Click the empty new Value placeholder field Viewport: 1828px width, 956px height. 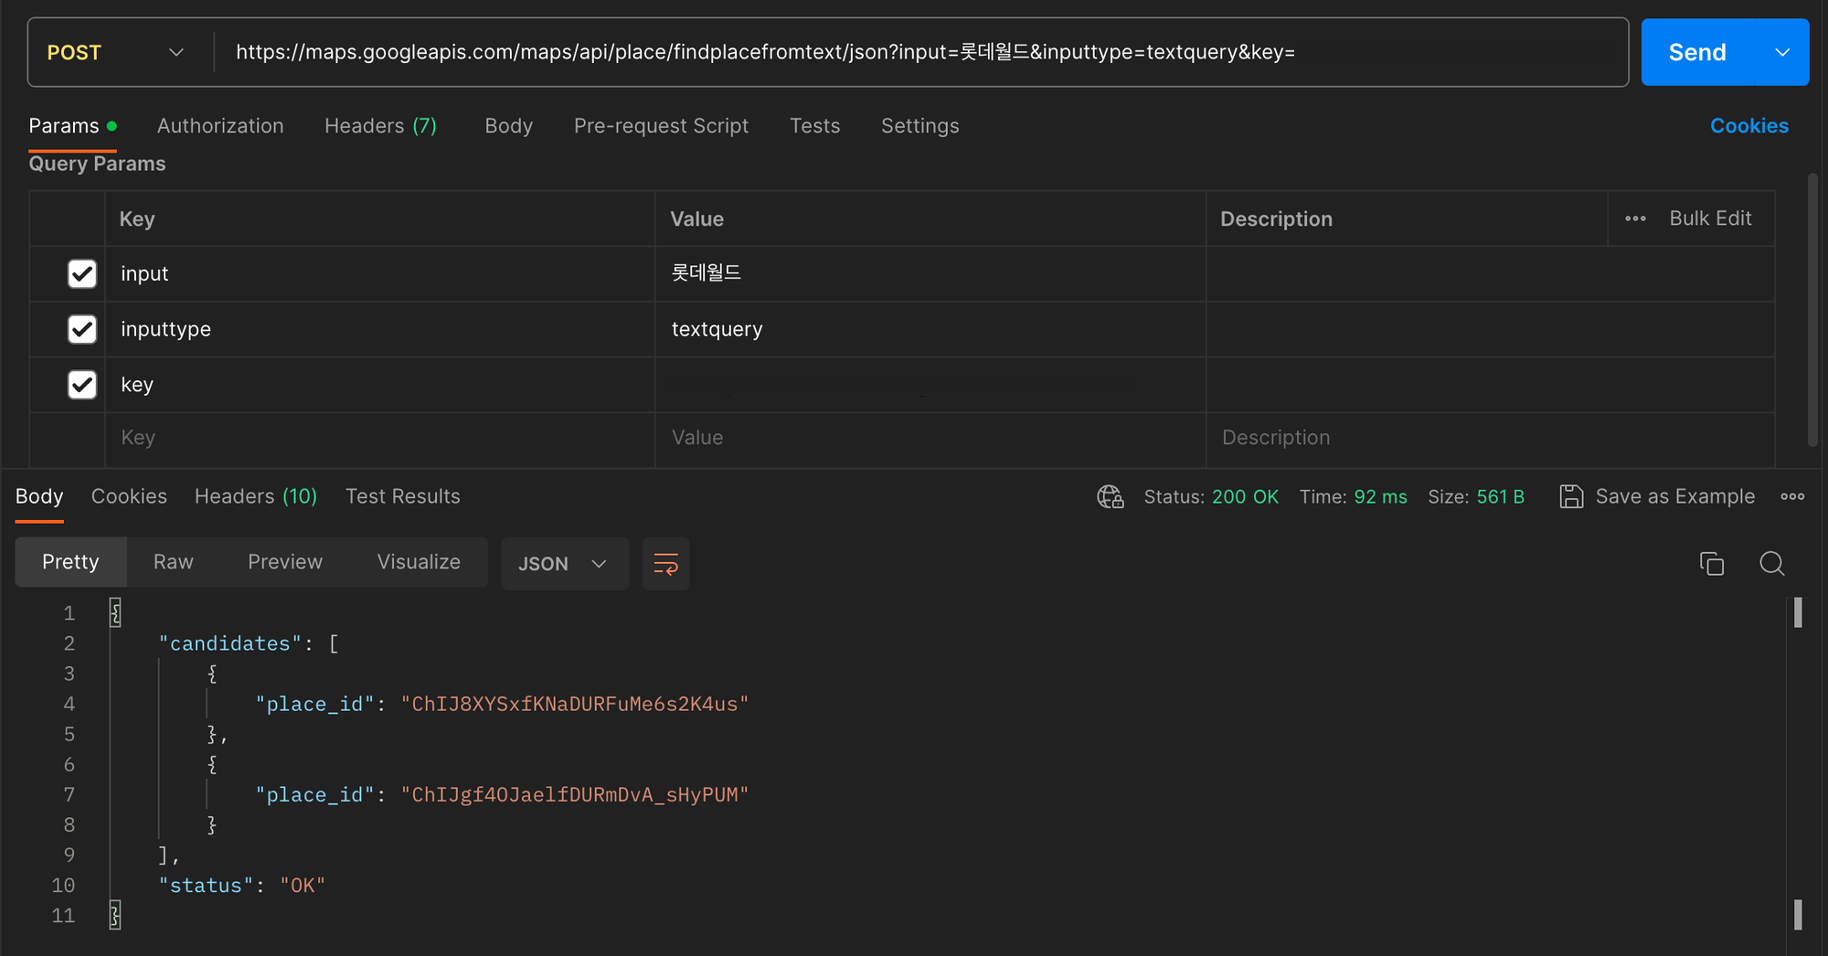coord(930,438)
